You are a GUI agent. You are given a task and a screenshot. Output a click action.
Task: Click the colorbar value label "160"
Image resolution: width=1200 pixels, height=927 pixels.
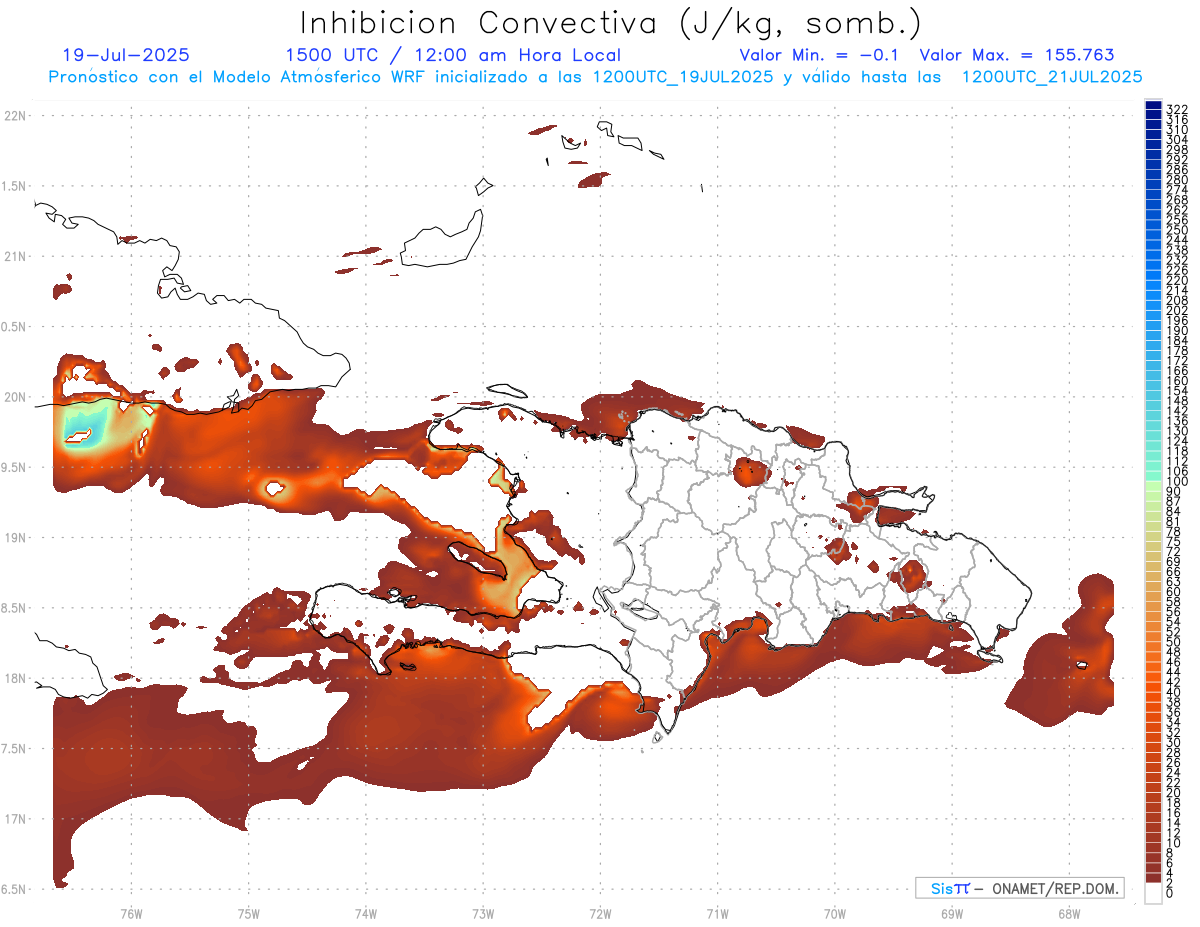tap(1177, 380)
